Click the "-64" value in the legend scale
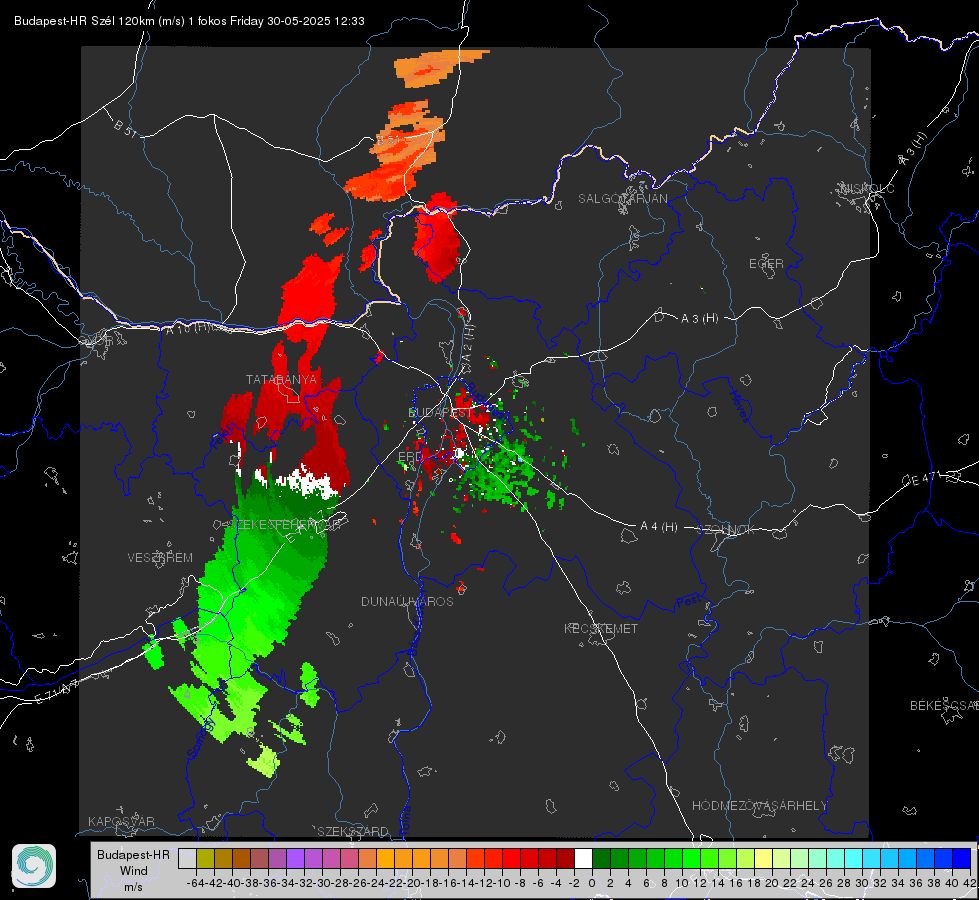The height and width of the screenshot is (900, 979). [195, 883]
